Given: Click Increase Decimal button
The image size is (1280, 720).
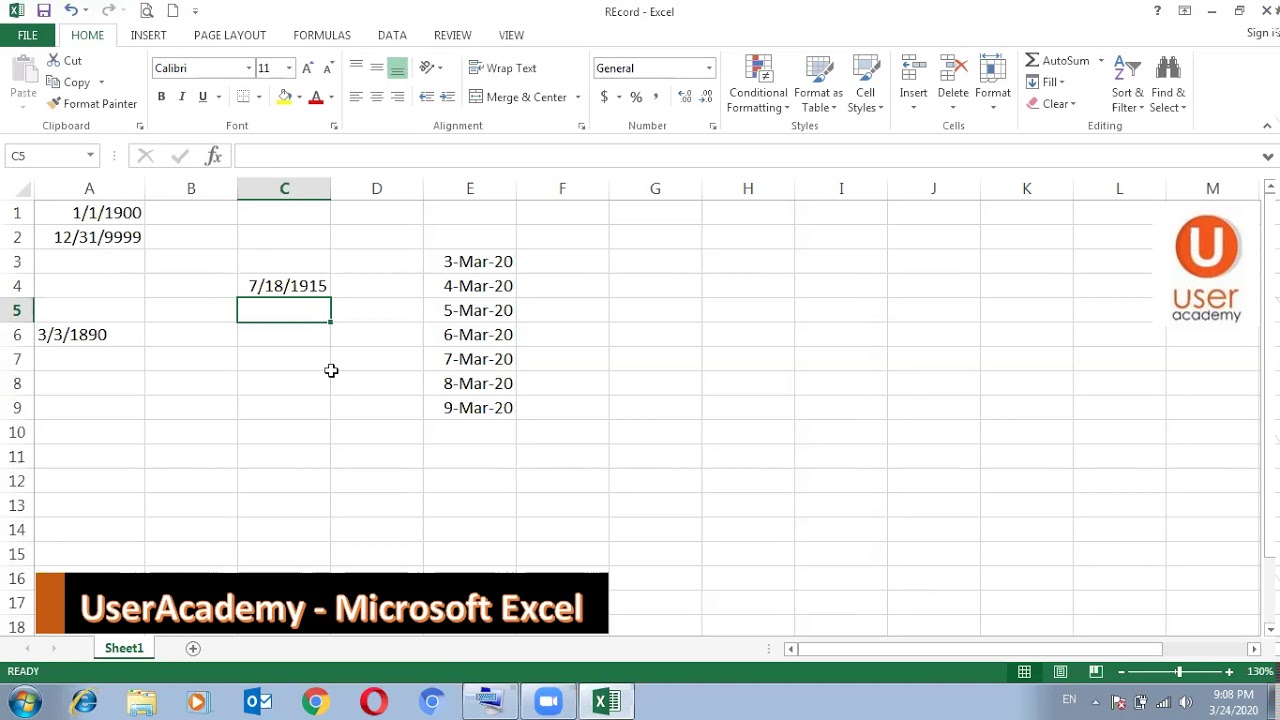Looking at the screenshot, I should (x=684, y=97).
